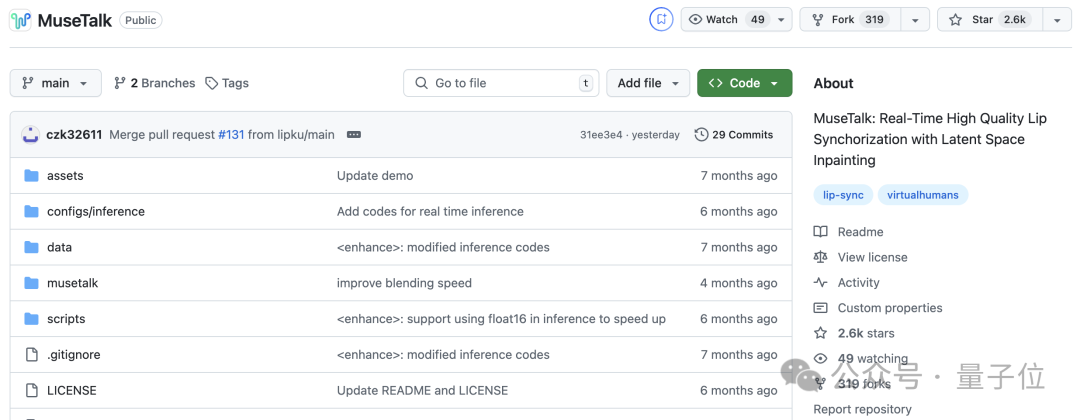Viewport: 1080px width, 420px height.
Task: Click the lip-sync topic tag
Action: [x=843, y=195]
